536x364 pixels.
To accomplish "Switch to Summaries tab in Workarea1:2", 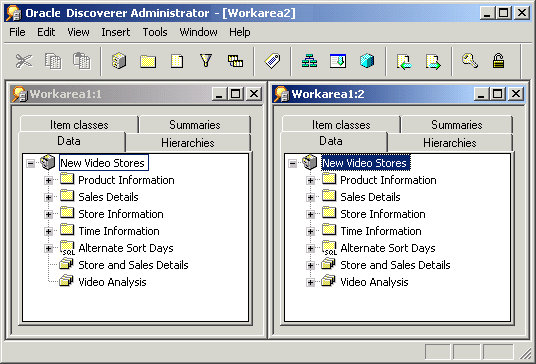I will [456, 124].
